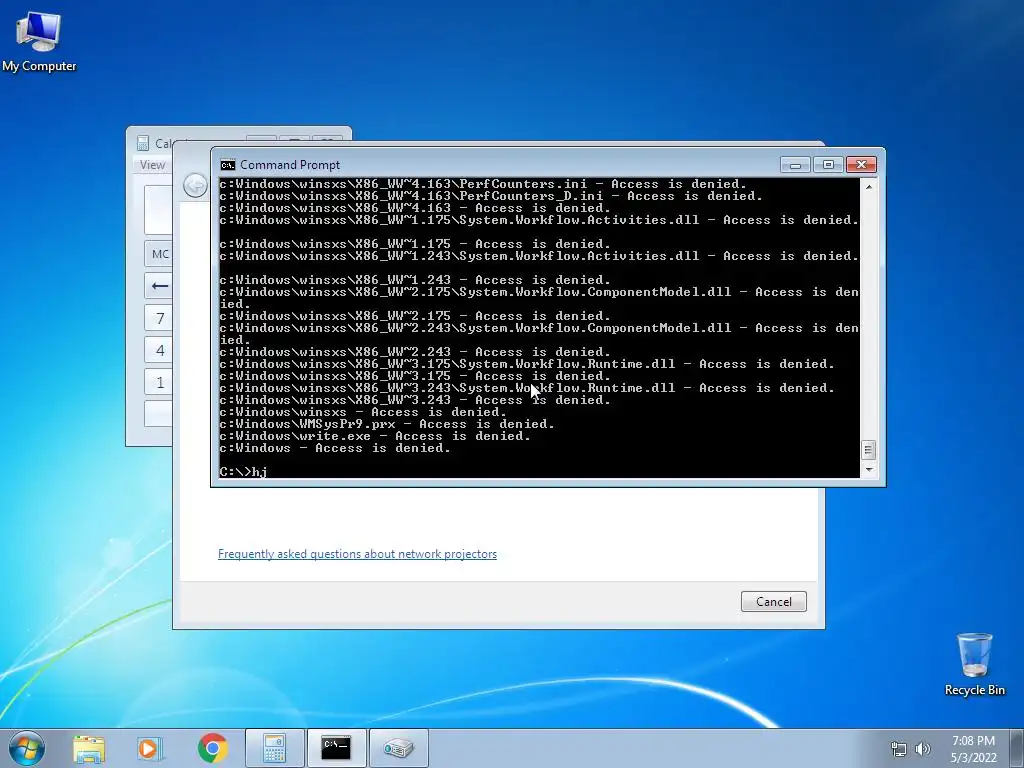Open network status tray icon
The height and width of the screenshot is (768, 1024).
pos(899,749)
